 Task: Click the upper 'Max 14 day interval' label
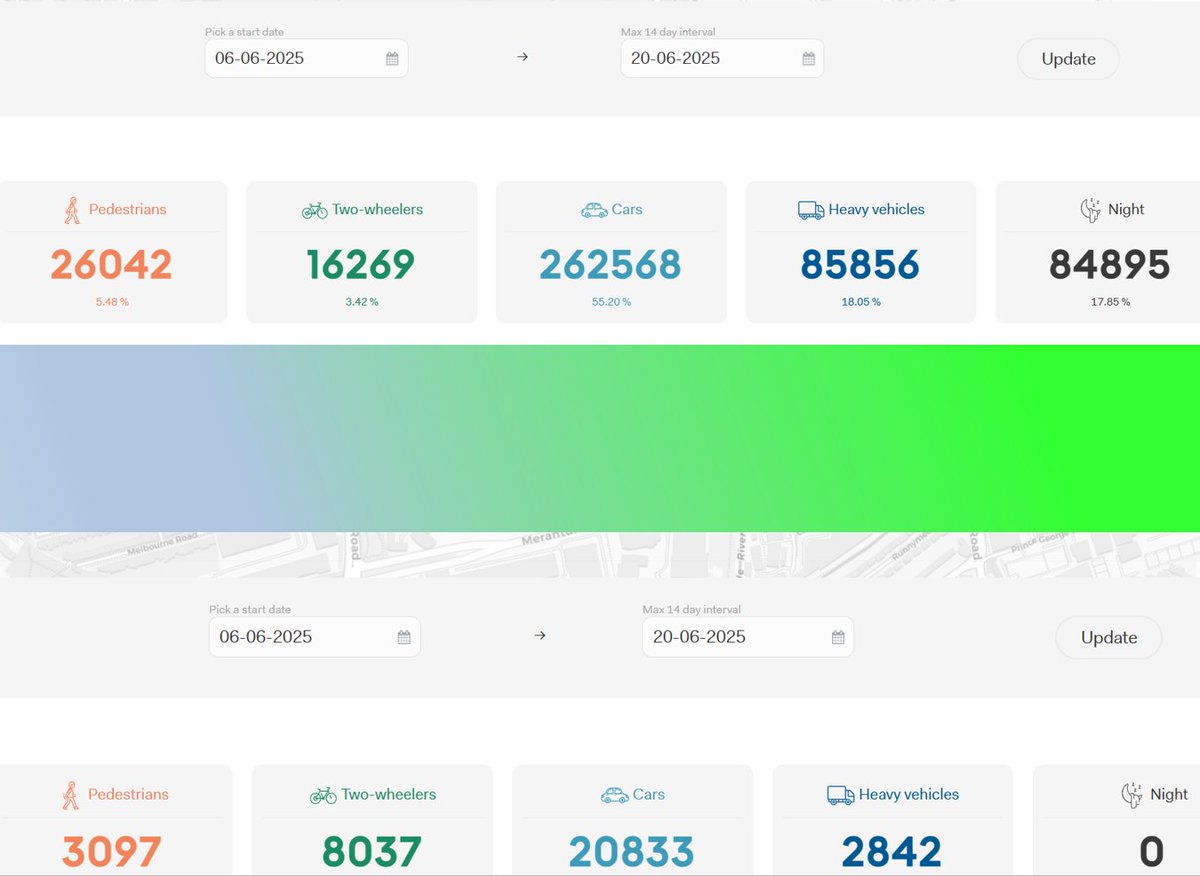[x=668, y=32]
